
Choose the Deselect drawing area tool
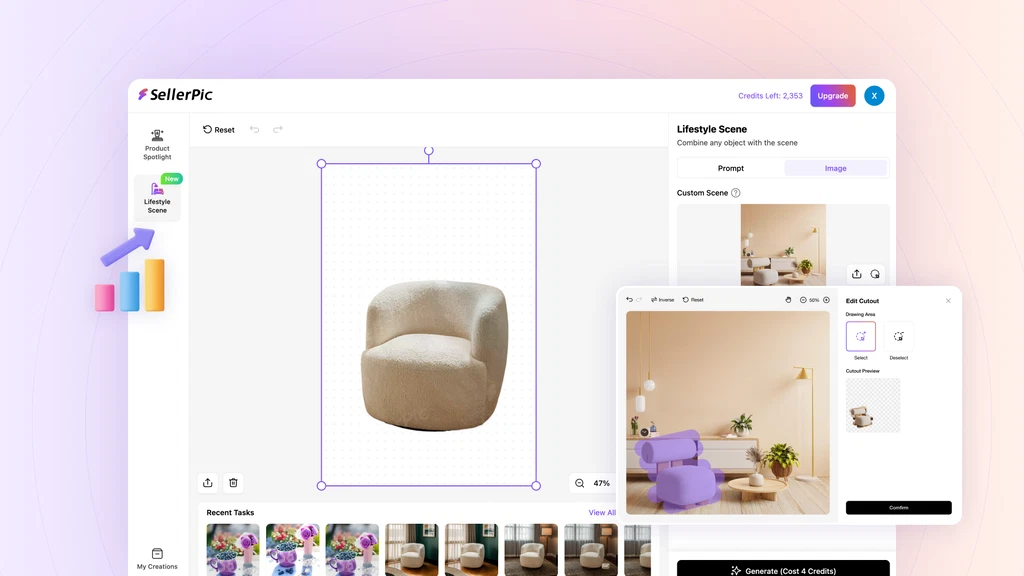pyautogui.click(x=899, y=336)
